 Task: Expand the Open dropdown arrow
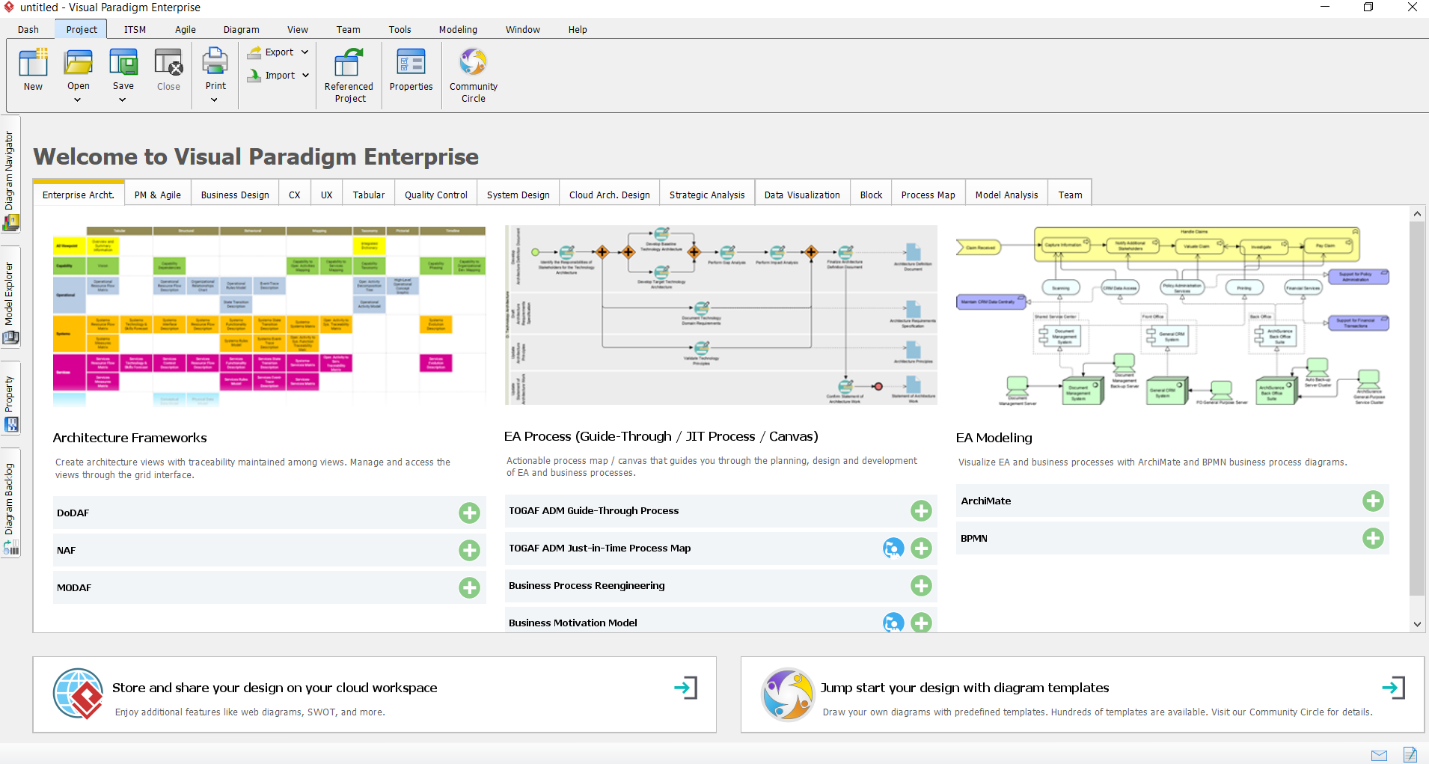78,100
